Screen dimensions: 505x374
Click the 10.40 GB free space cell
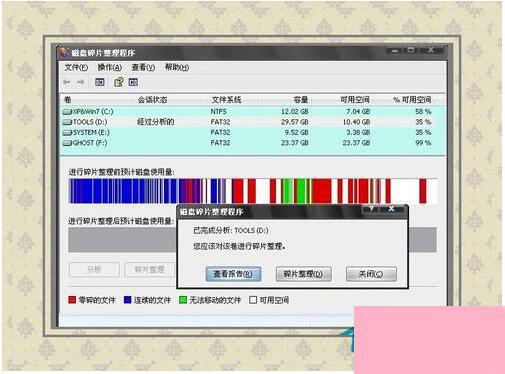[x=357, y=122]
